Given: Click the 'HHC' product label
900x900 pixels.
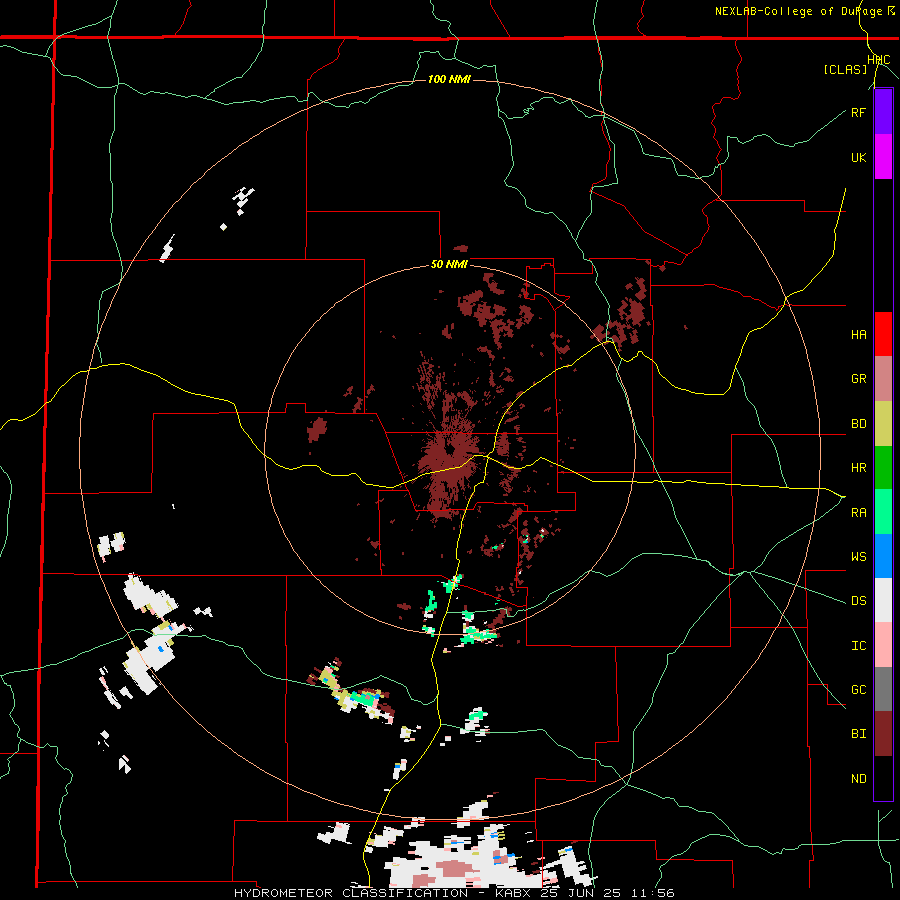Looking at the screenshot, I should click(879, 60).
